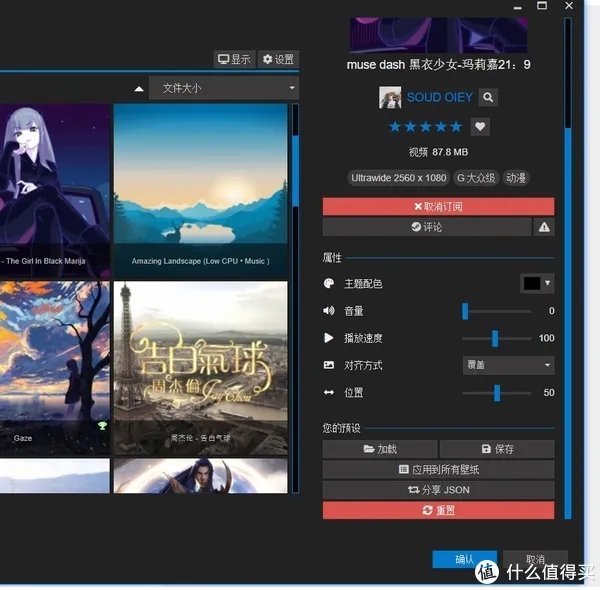The width and height of the screenshot is (600, 590).
Task: Open 主题配色 color swatch picker
Action: click(x=537, y=283)
